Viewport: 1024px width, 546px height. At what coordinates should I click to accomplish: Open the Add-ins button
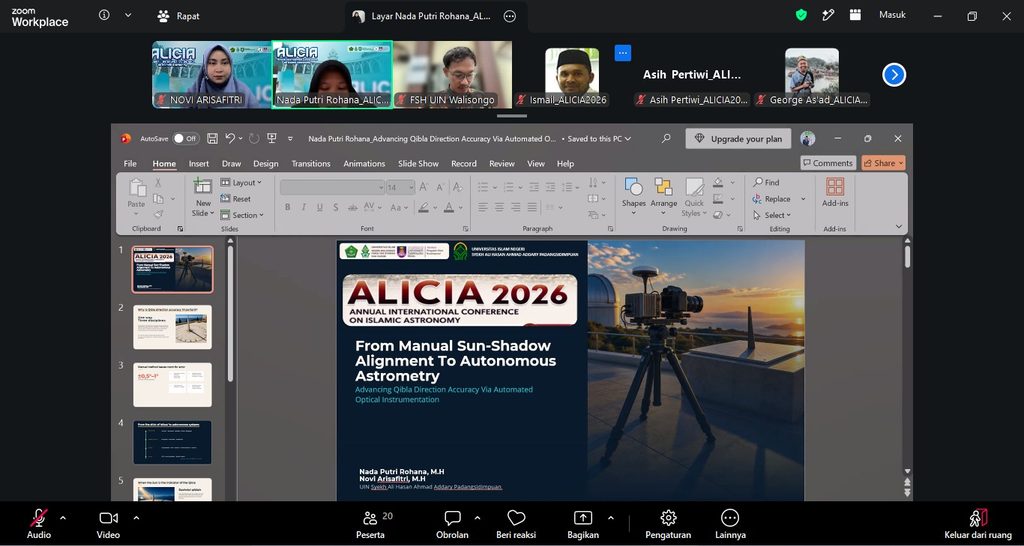point(835,193)
